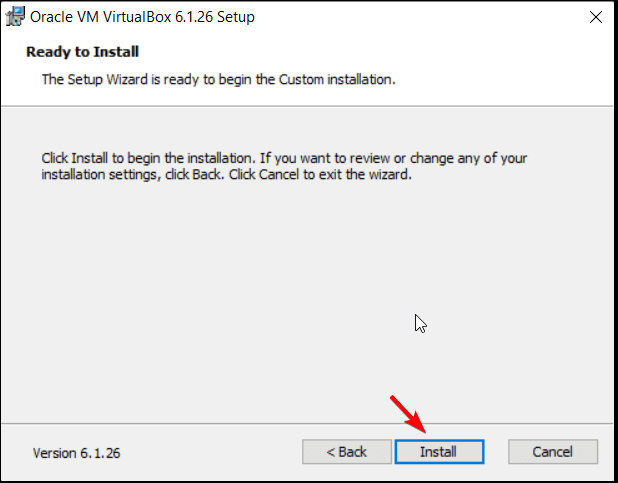Click the Setup Wizard is ready subtitle text
The image size is (618, 483).
(x=219, y=79)
